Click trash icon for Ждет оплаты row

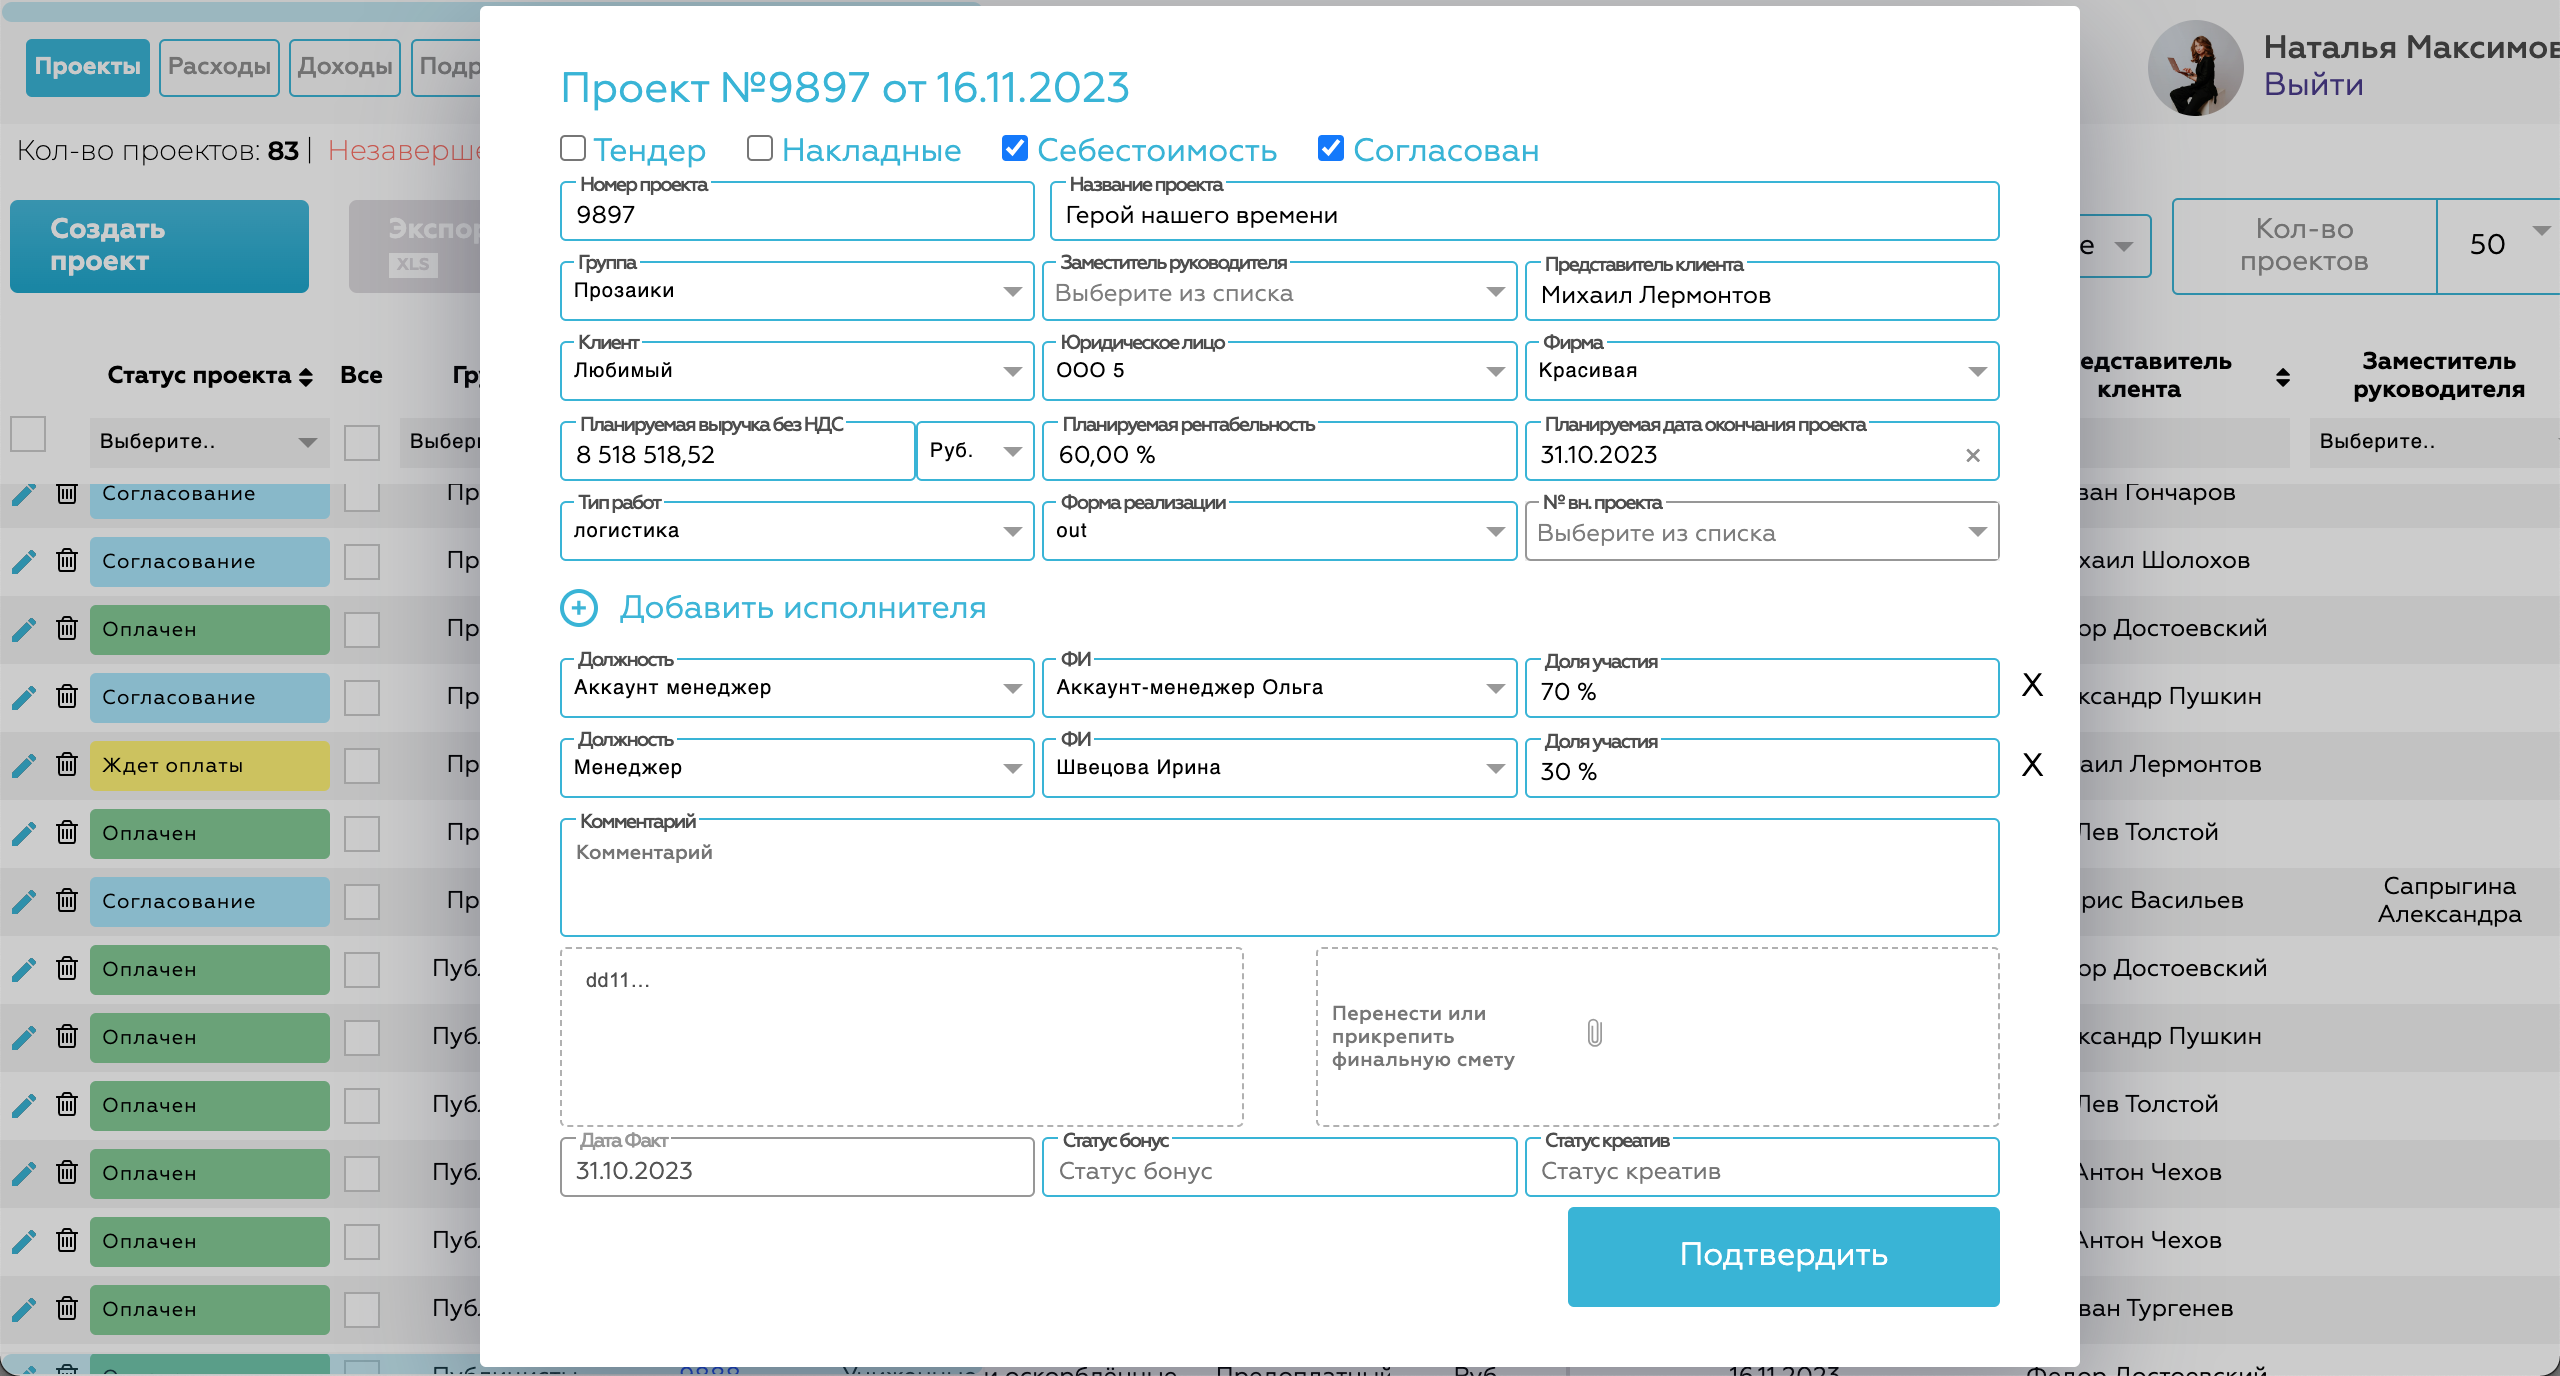[x=67, y=765]
